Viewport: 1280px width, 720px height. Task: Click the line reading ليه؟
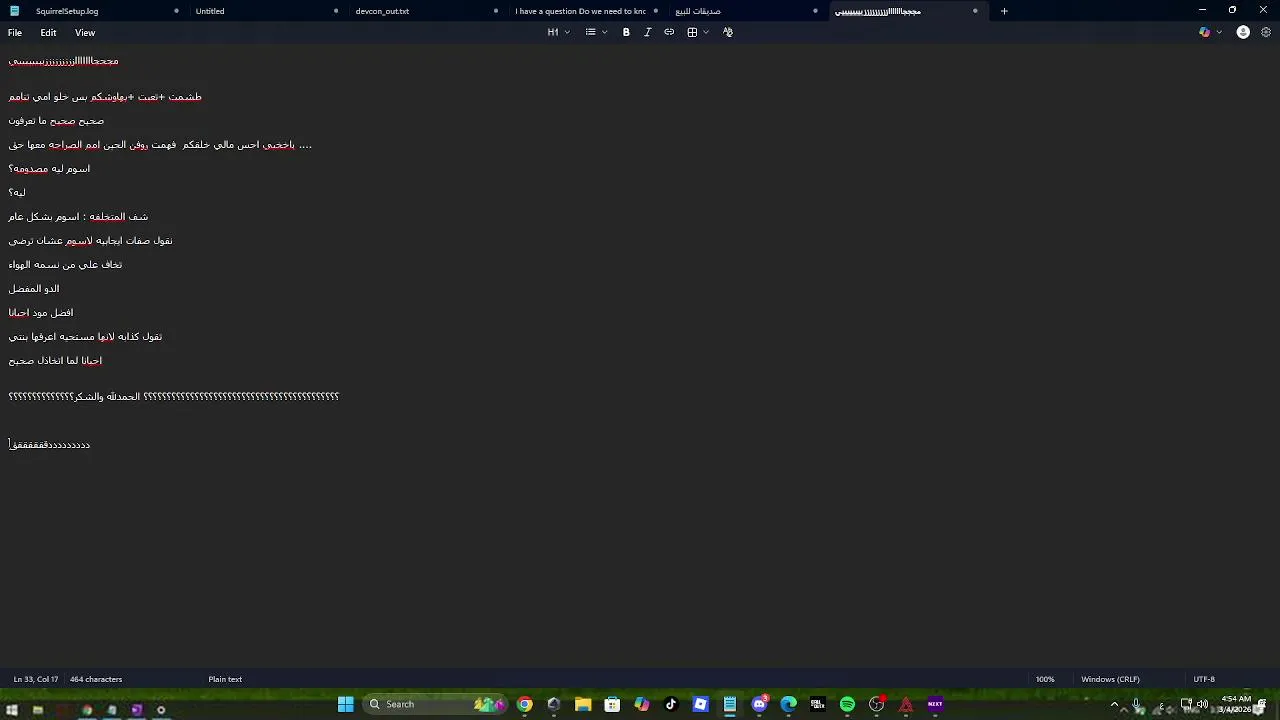[x=17, y=192]
